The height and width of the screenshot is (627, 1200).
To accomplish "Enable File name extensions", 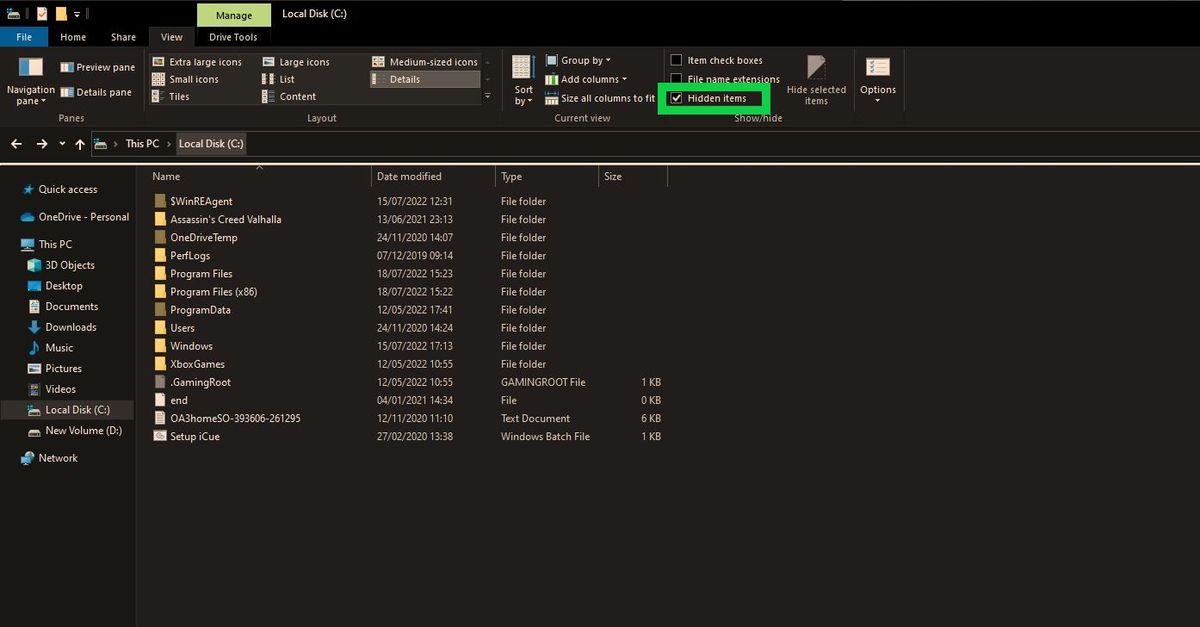I will (x=677, y=79).
